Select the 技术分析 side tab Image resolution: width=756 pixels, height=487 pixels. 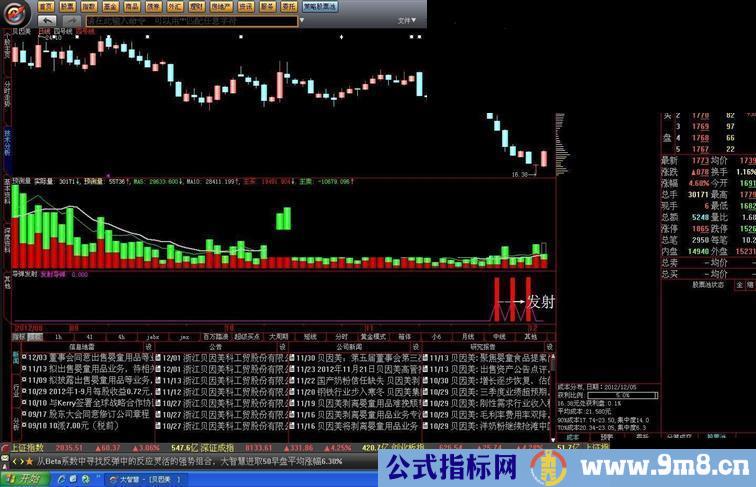point(6,140)
